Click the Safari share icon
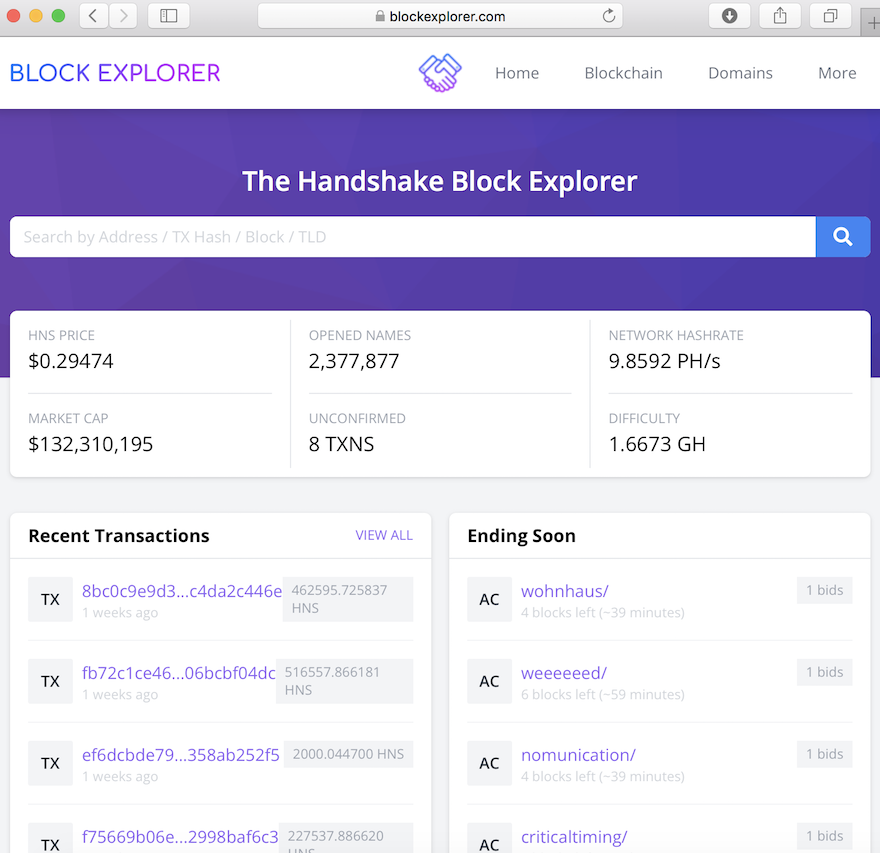This screenshot has width=880, height=853. (x=780, y=16)
